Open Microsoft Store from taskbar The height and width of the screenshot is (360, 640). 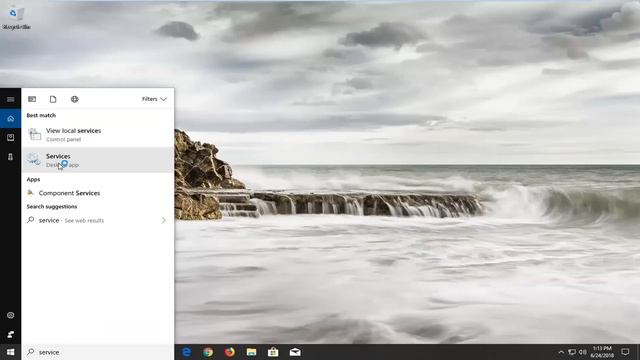click(273, 352)
